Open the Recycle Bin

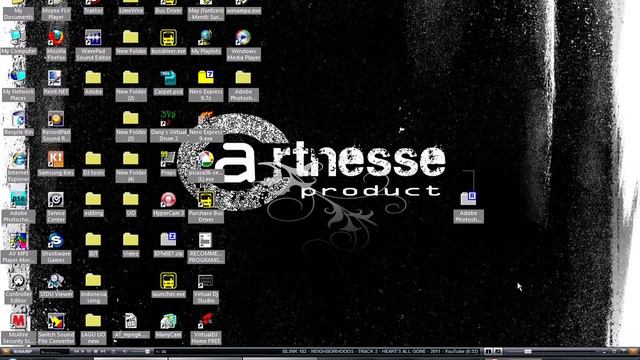pos(18,119)
